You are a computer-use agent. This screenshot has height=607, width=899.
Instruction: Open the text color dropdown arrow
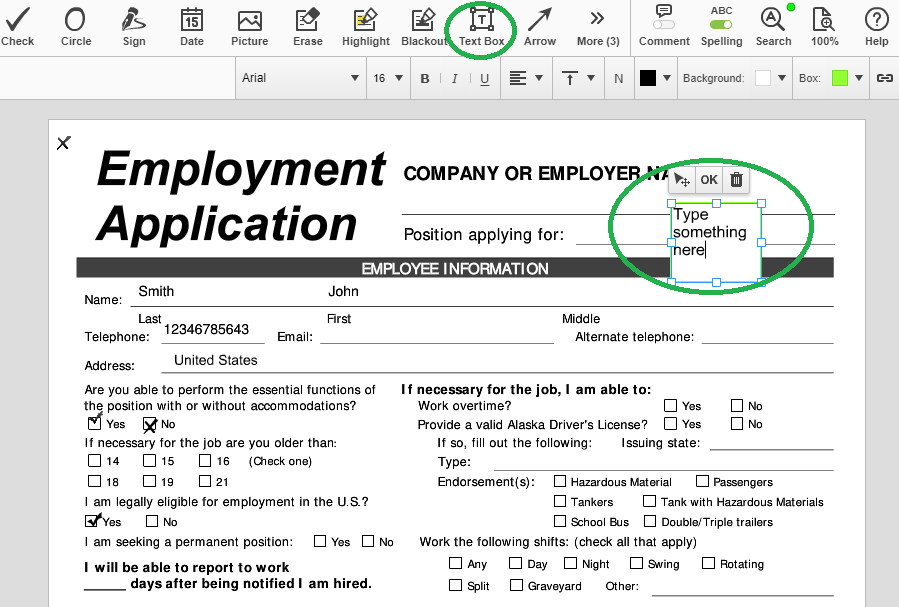click(667, 78)
